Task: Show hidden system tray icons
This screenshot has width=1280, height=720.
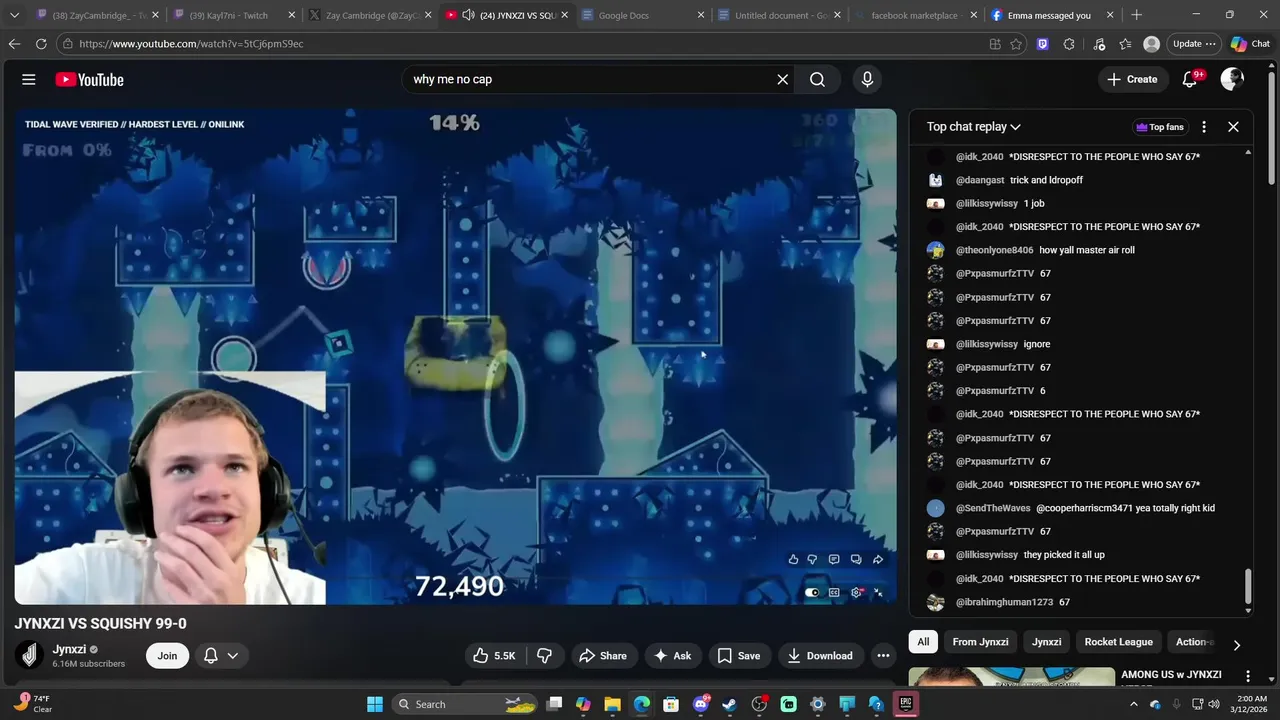Action: [x=1133, y=704]
